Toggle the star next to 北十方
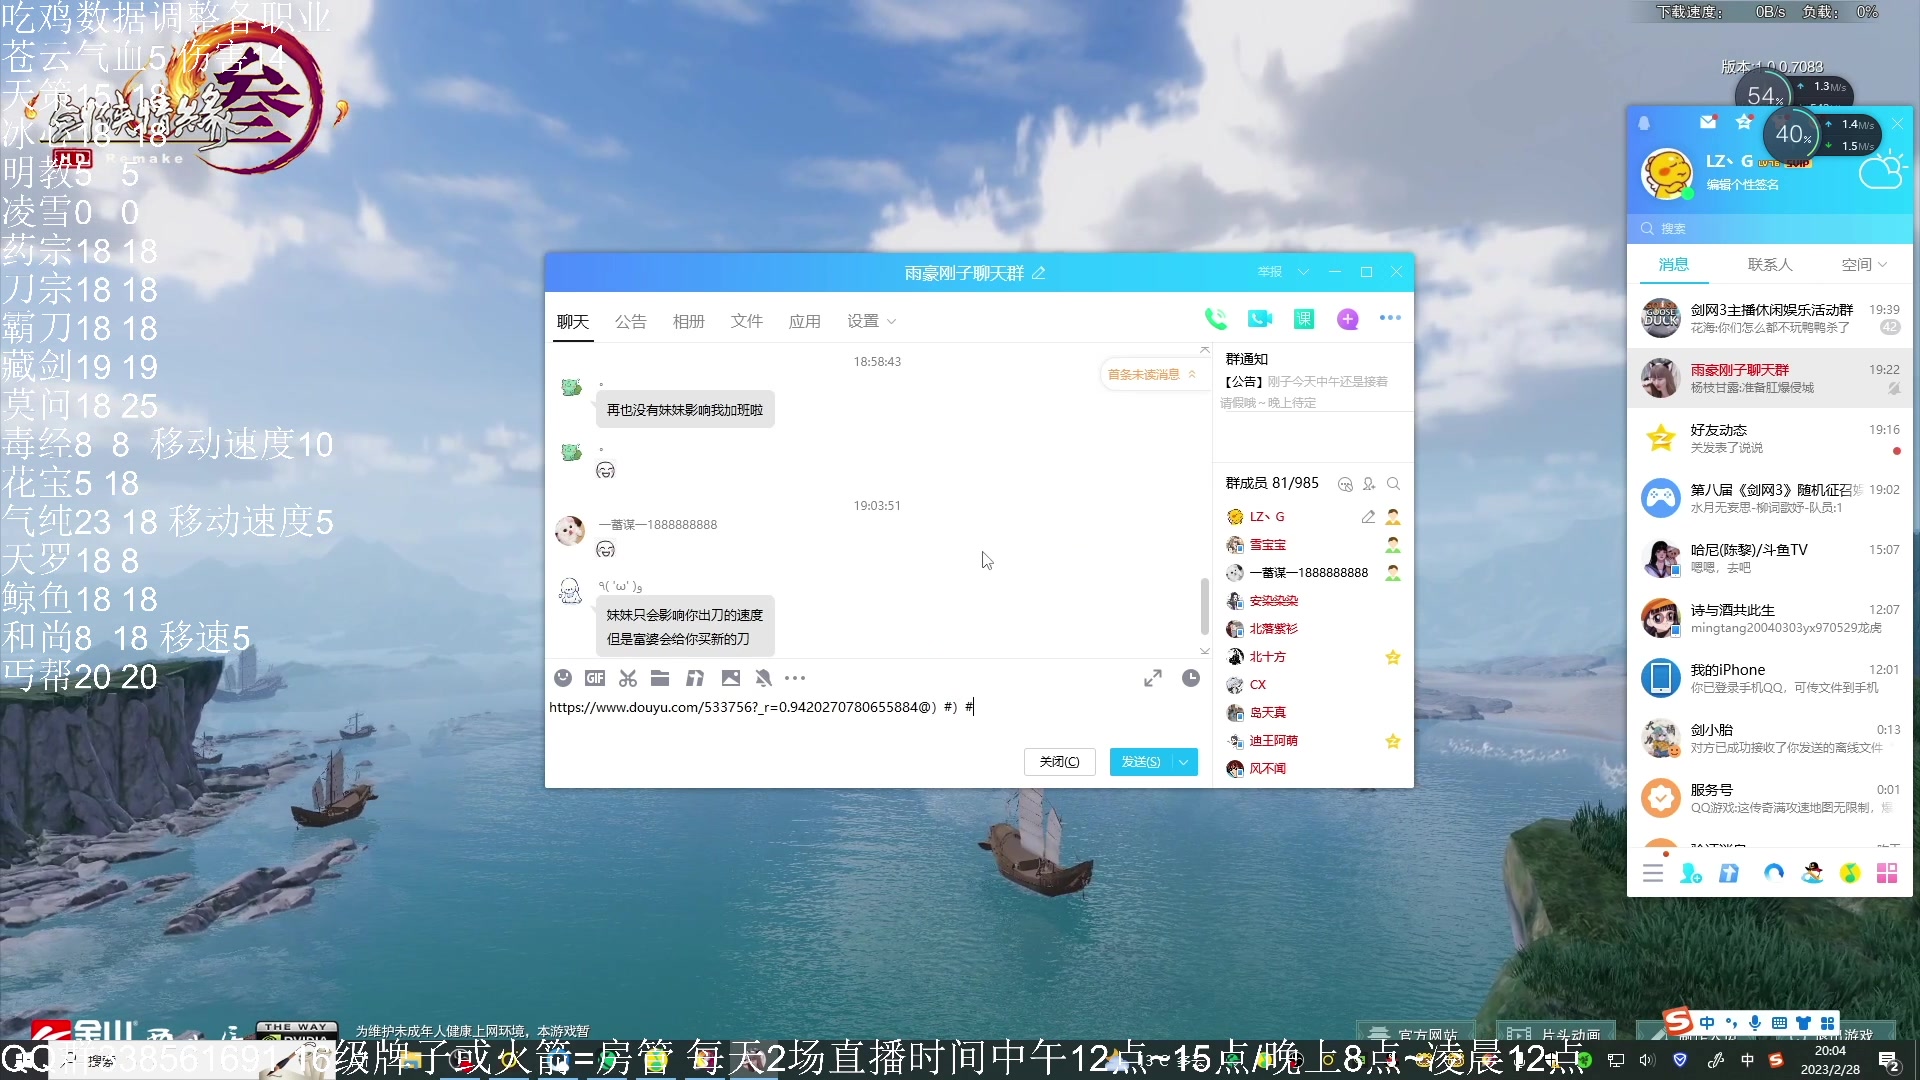 pyautogui.click(x=1392, y=657)
